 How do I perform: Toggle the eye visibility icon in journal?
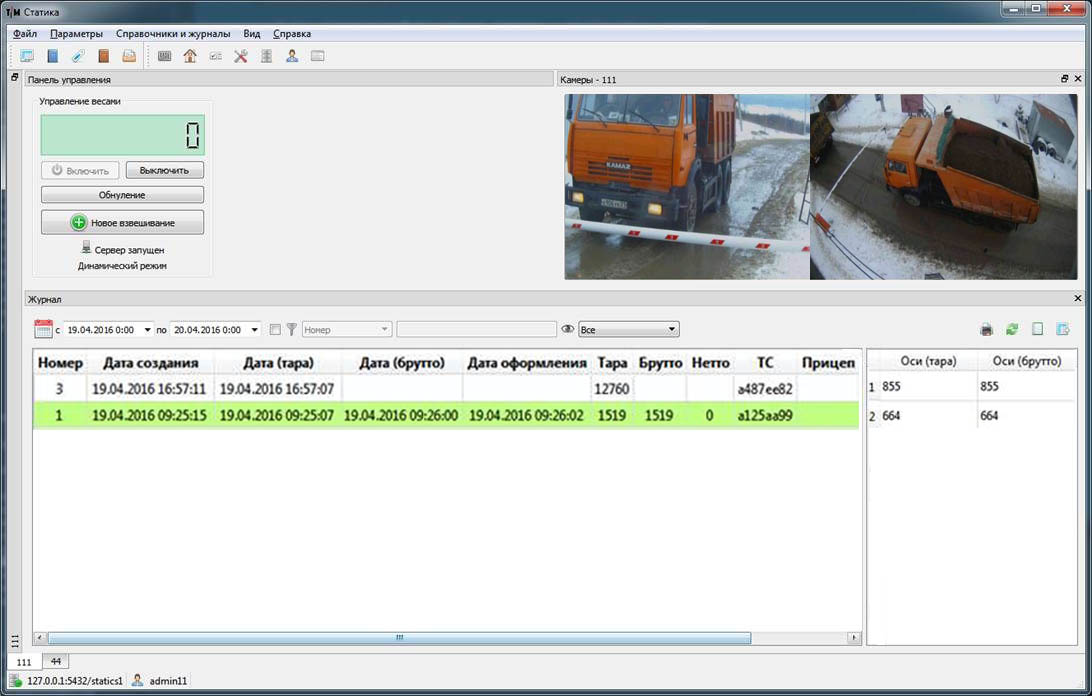[567, 329]
